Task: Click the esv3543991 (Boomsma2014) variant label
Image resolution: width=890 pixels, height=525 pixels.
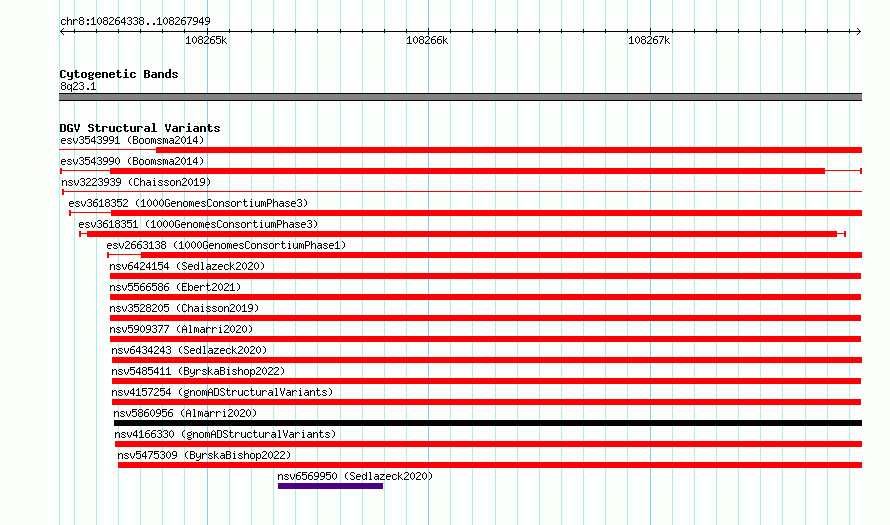Action: click(132, 140)
